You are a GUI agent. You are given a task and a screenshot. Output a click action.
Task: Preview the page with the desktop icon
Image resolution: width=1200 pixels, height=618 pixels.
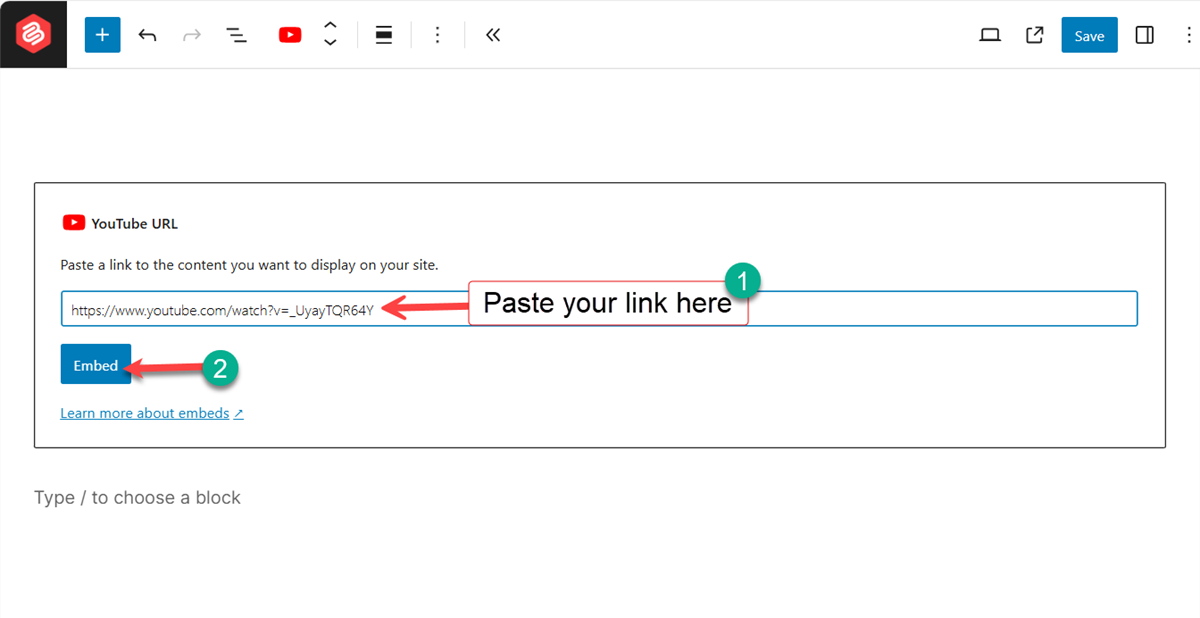[989, 34]
